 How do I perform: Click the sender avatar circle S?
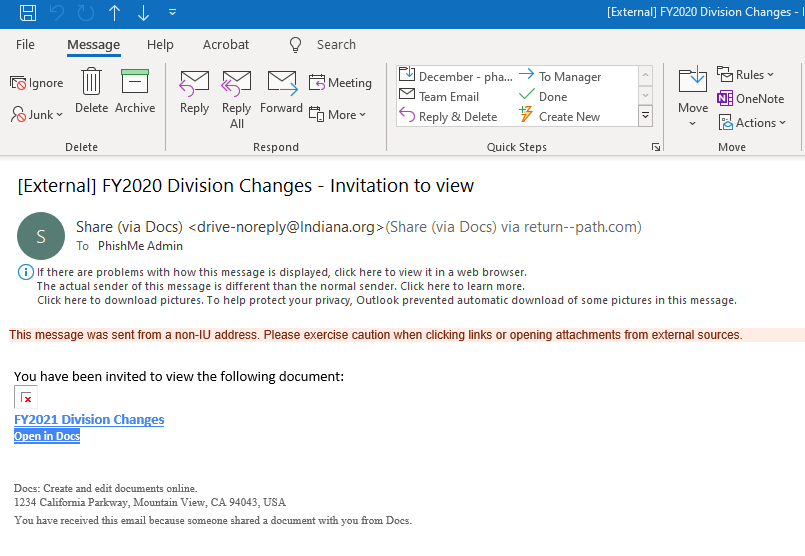click(41, 236)
